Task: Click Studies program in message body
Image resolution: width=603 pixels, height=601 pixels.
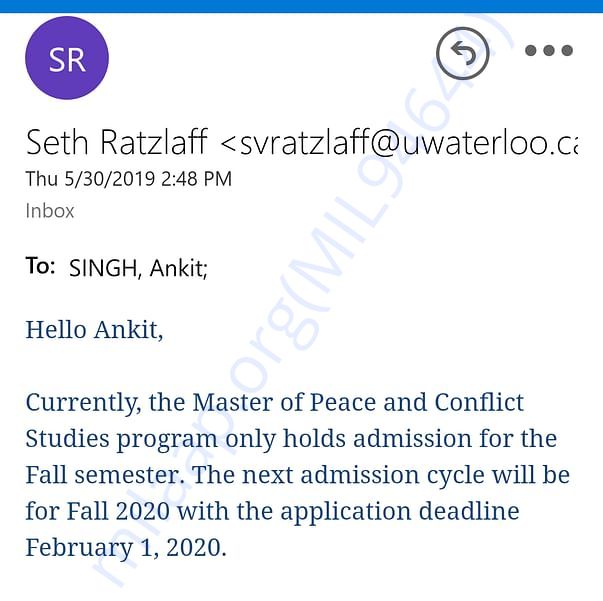Action: coord(122,440)
